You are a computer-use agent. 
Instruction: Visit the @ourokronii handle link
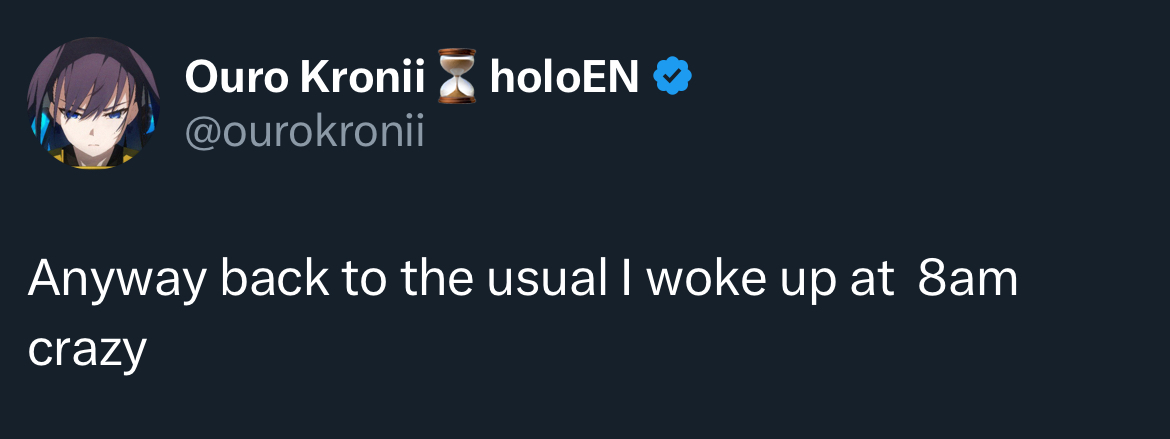pos(304,131)
